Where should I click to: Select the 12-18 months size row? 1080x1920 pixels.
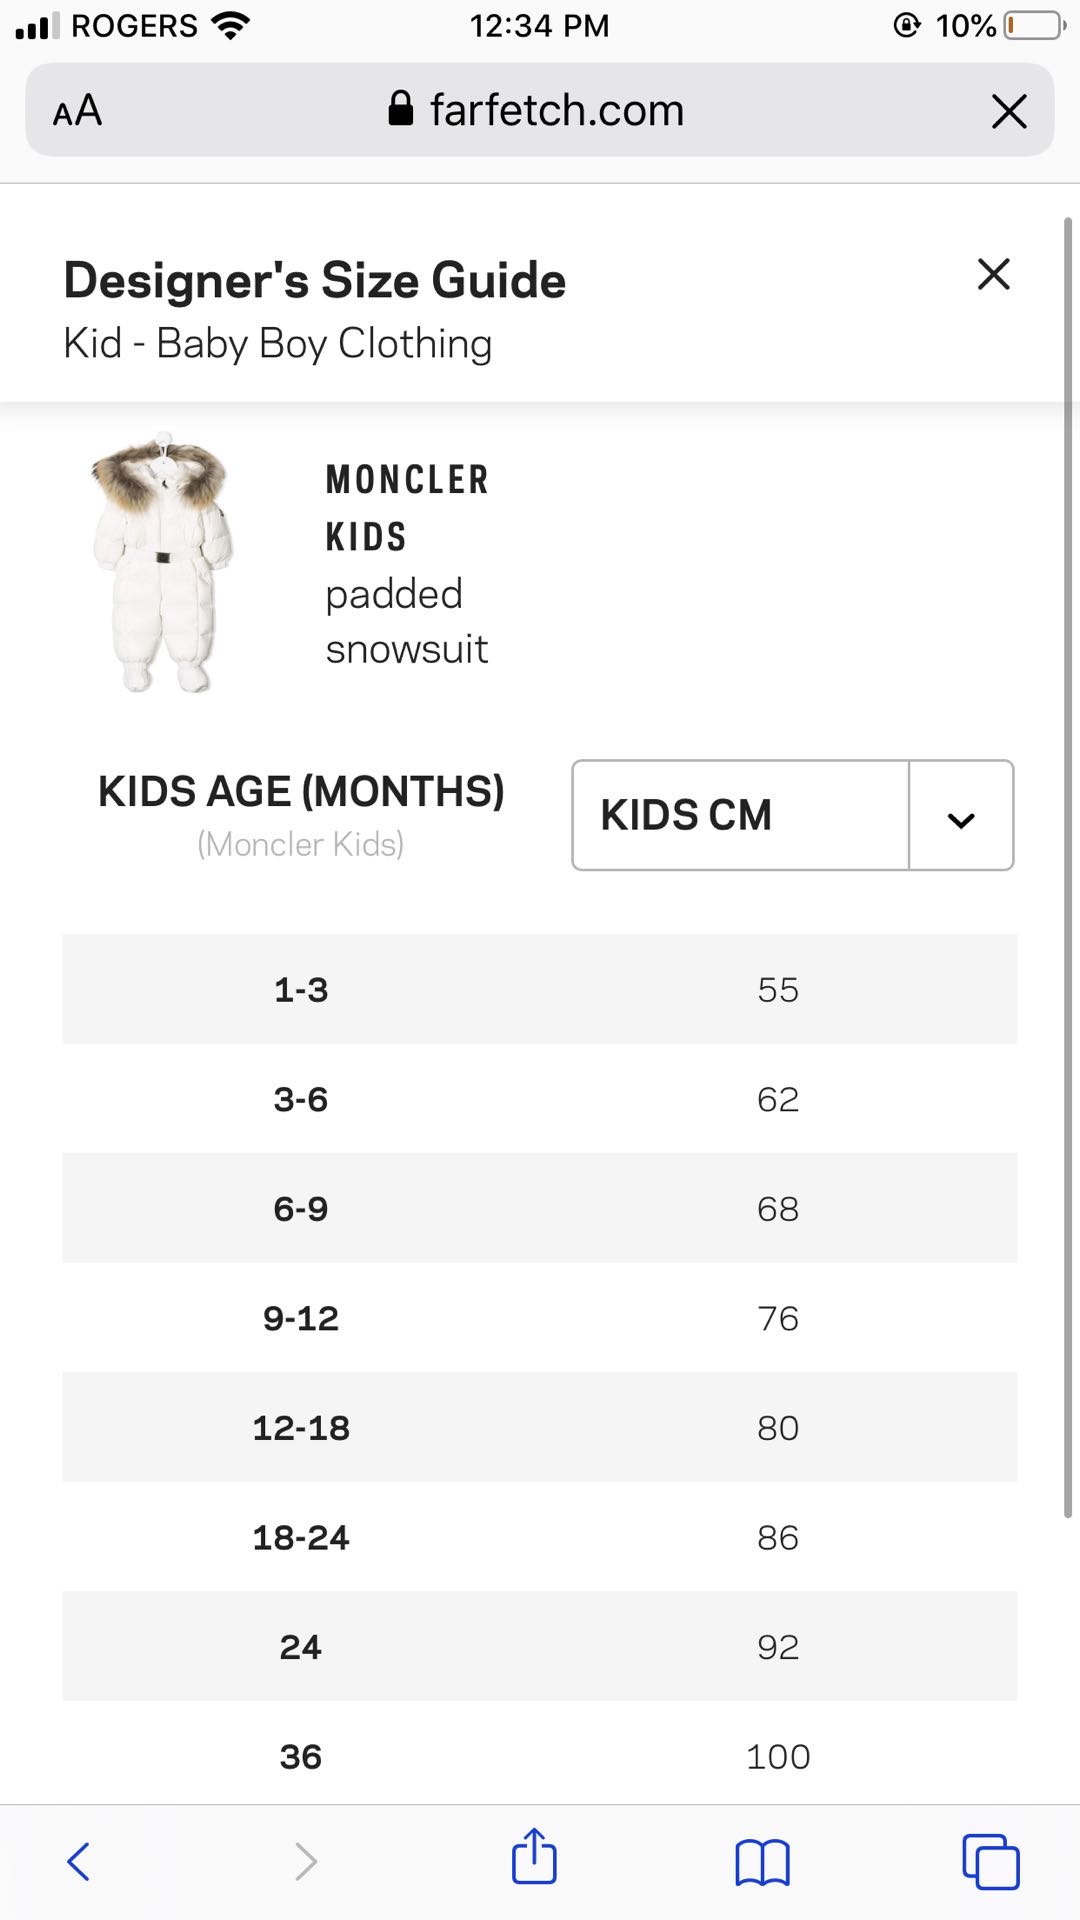[540, 1428]
